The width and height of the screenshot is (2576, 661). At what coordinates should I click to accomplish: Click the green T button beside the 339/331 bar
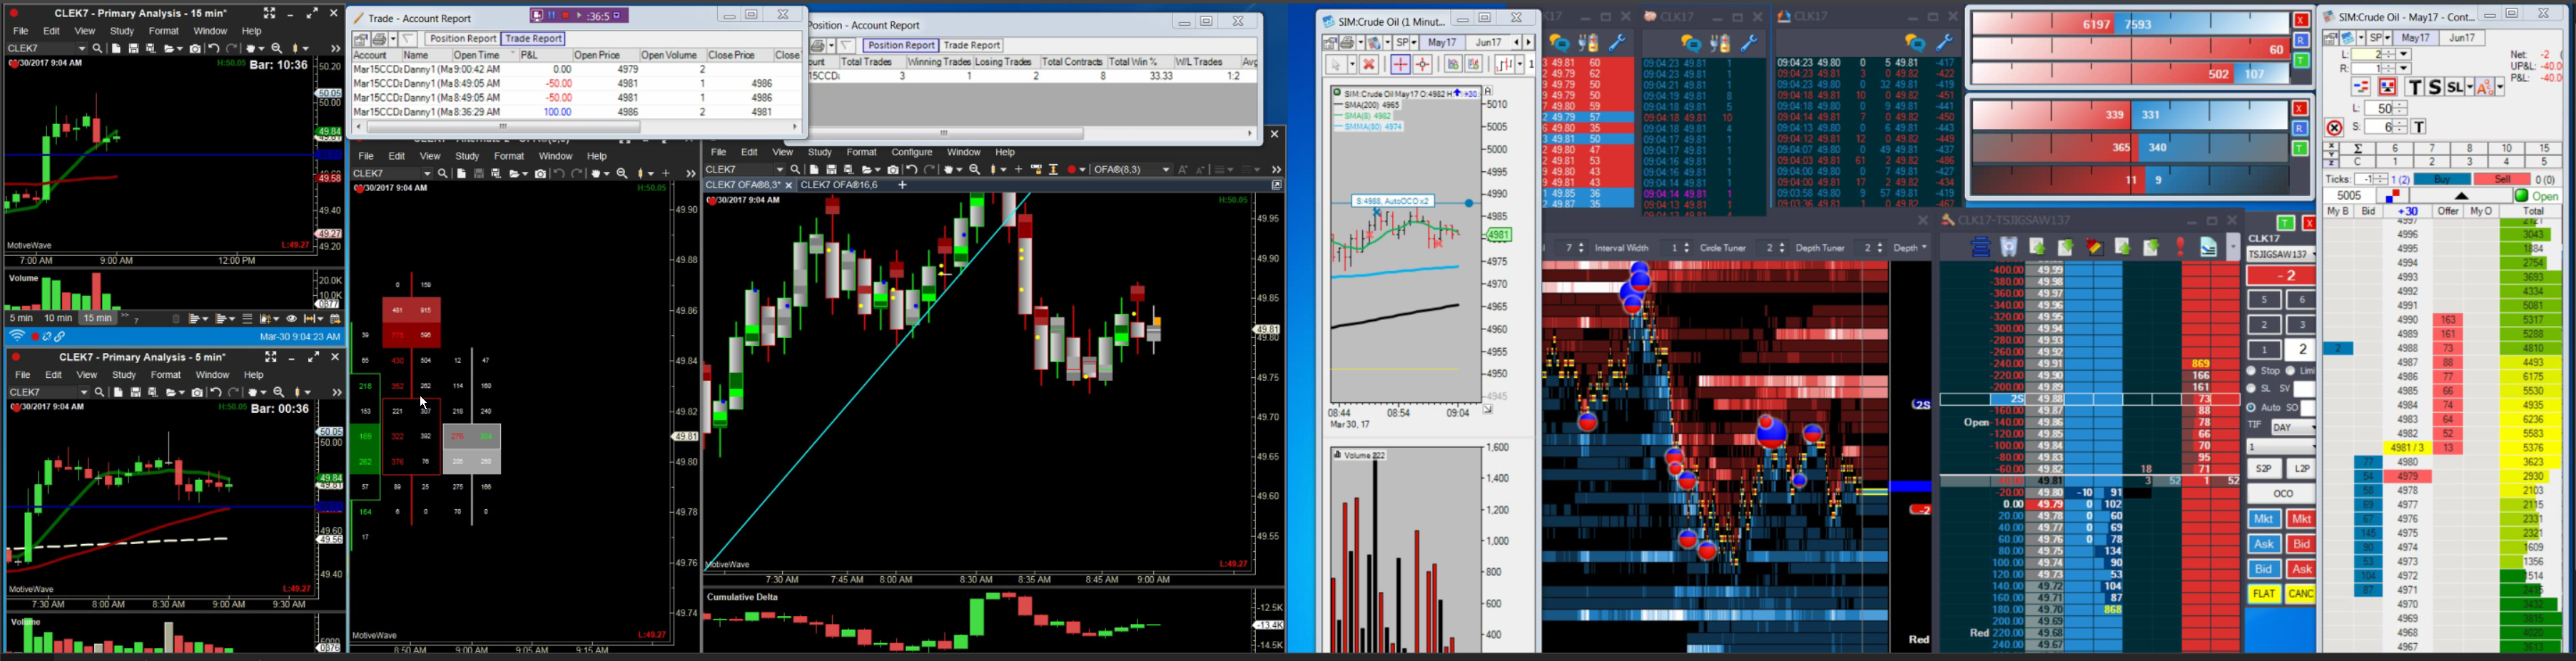click(x=2300, y=148)
